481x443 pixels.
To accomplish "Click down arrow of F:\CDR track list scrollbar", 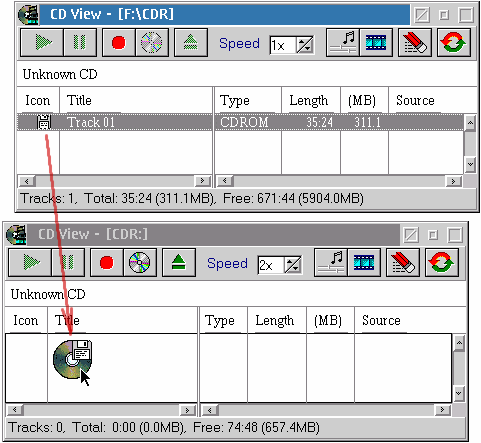I will click(470, 164).
